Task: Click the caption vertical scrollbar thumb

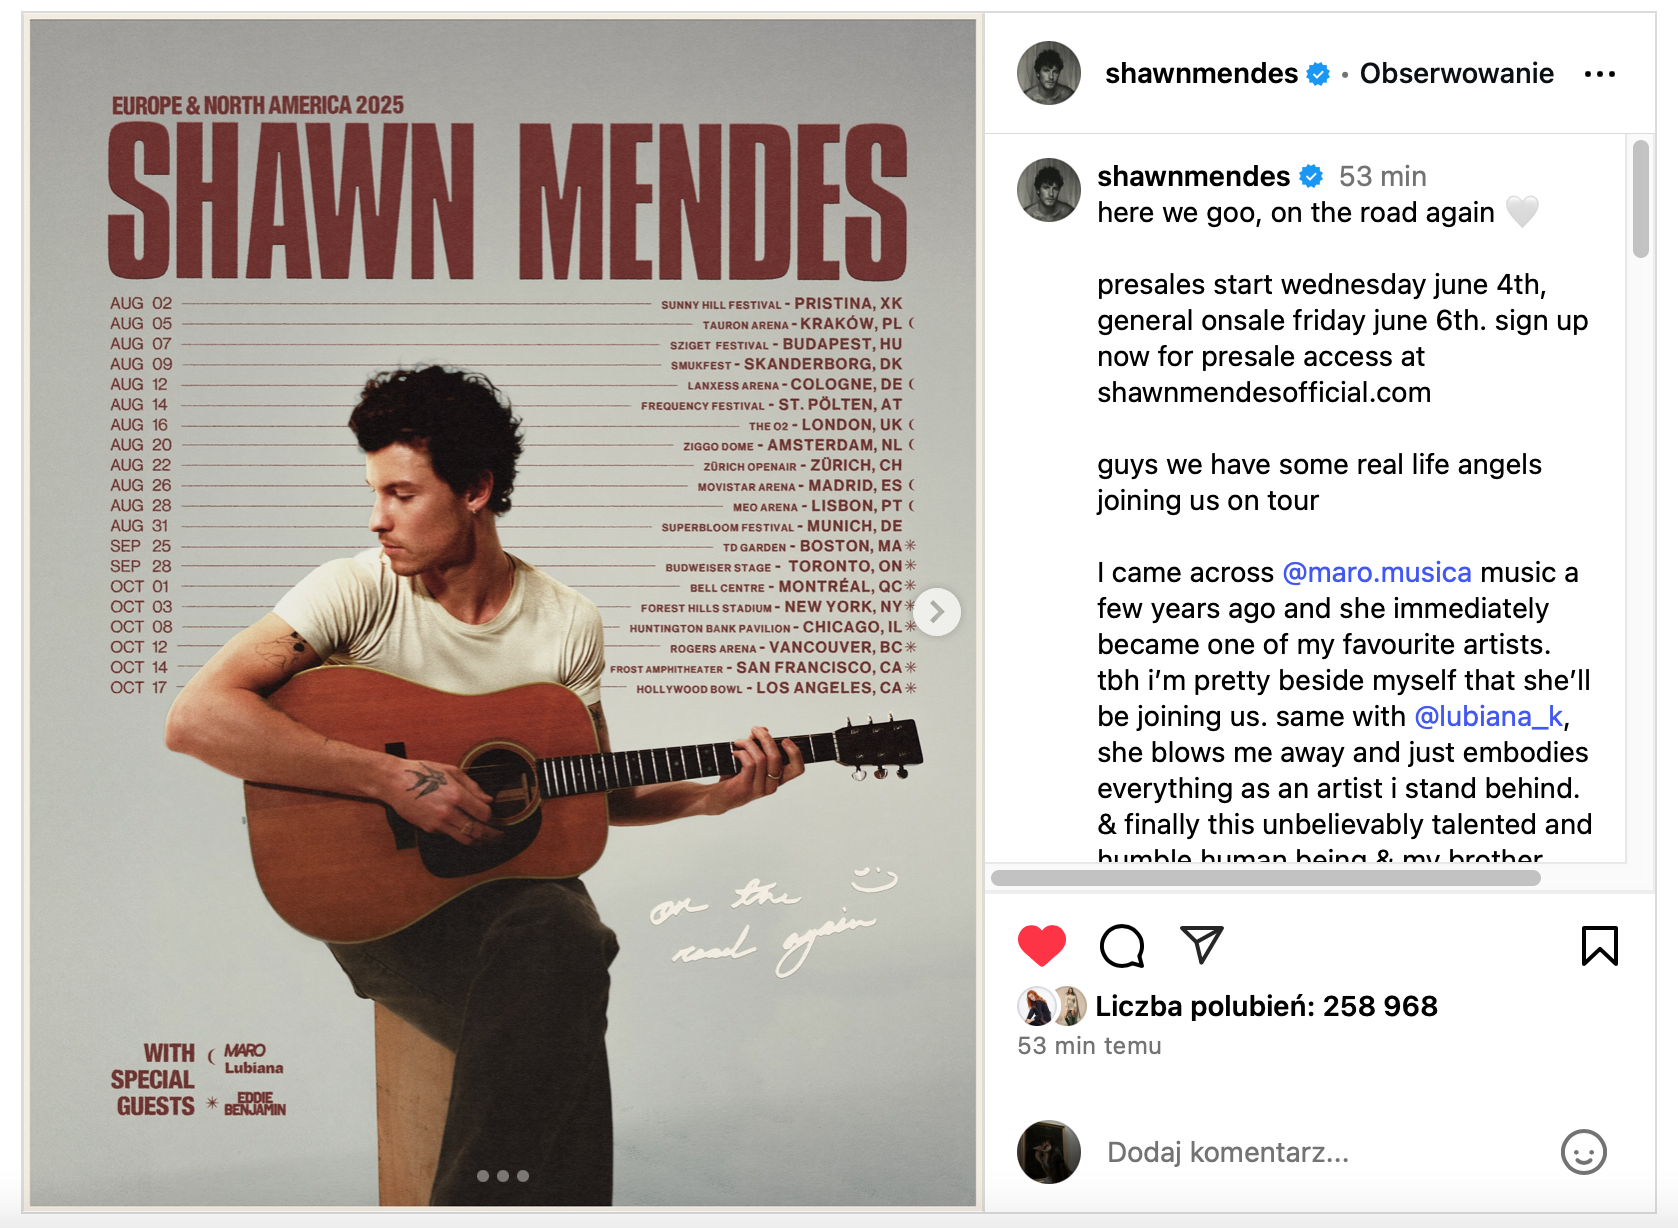Action: (x=1640, y=199)
